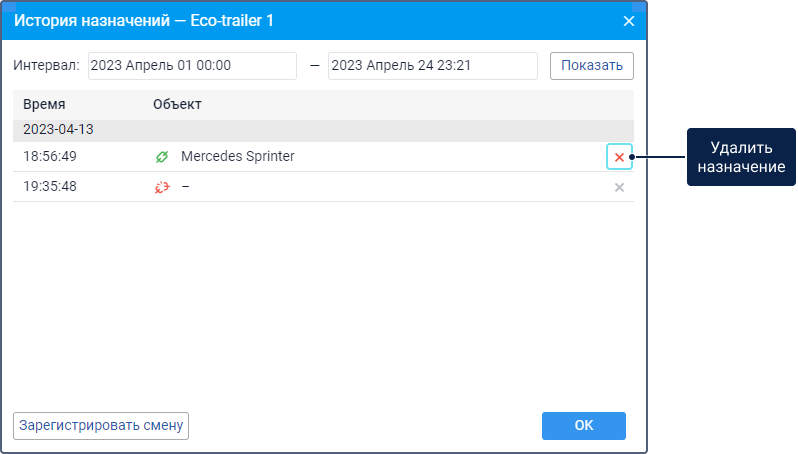The image size is (798, 454).
Task: Click the green assignment icon beside Mercedes Sprinter
Action: pos(162,157)
